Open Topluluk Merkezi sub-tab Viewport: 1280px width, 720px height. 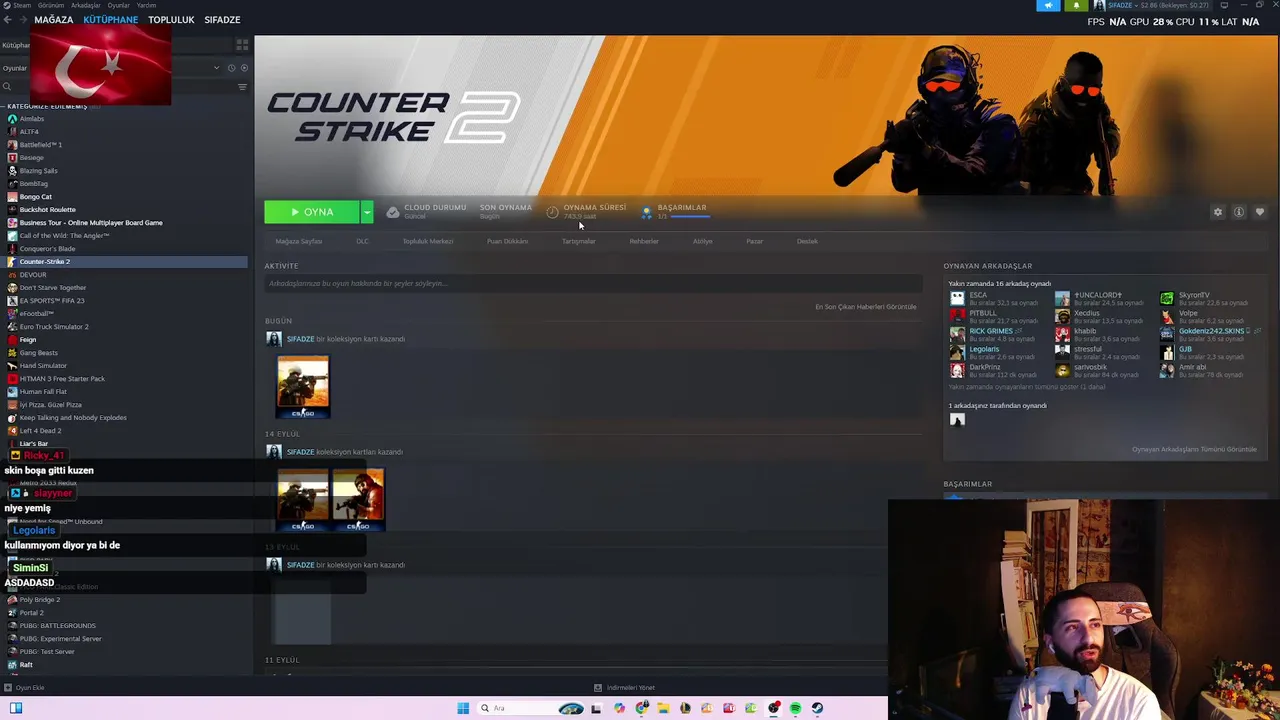428,241
